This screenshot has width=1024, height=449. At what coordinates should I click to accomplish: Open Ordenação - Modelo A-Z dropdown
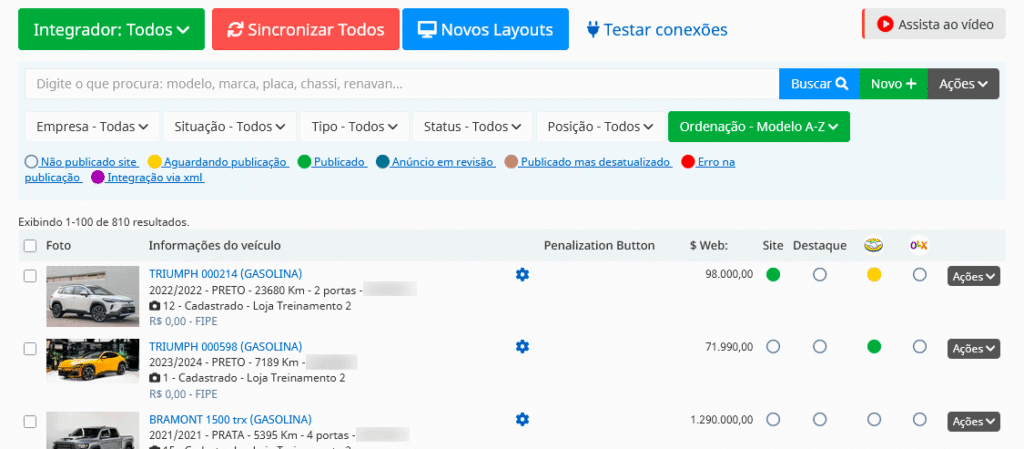pos(759,127)
